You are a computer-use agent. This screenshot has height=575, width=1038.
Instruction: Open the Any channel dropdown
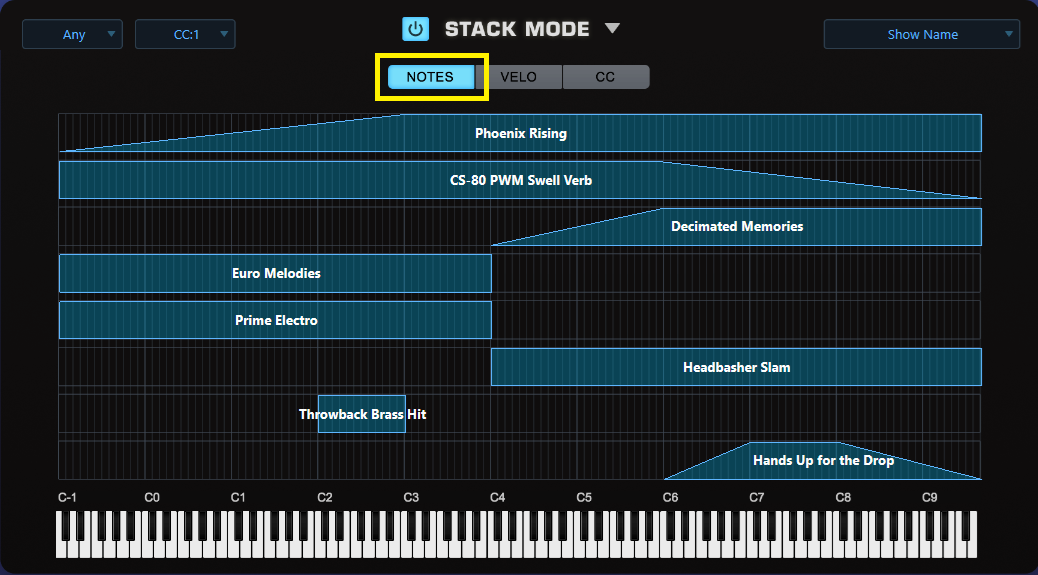point(72,34)
